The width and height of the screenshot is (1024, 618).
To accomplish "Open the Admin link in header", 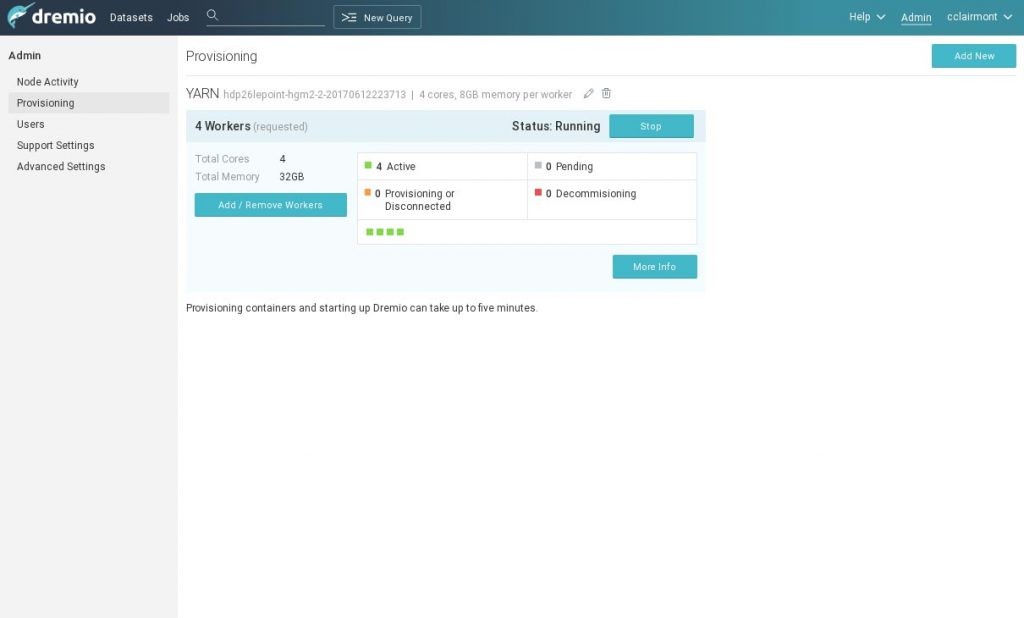I will pyautogui.click(x=916, y=17).
